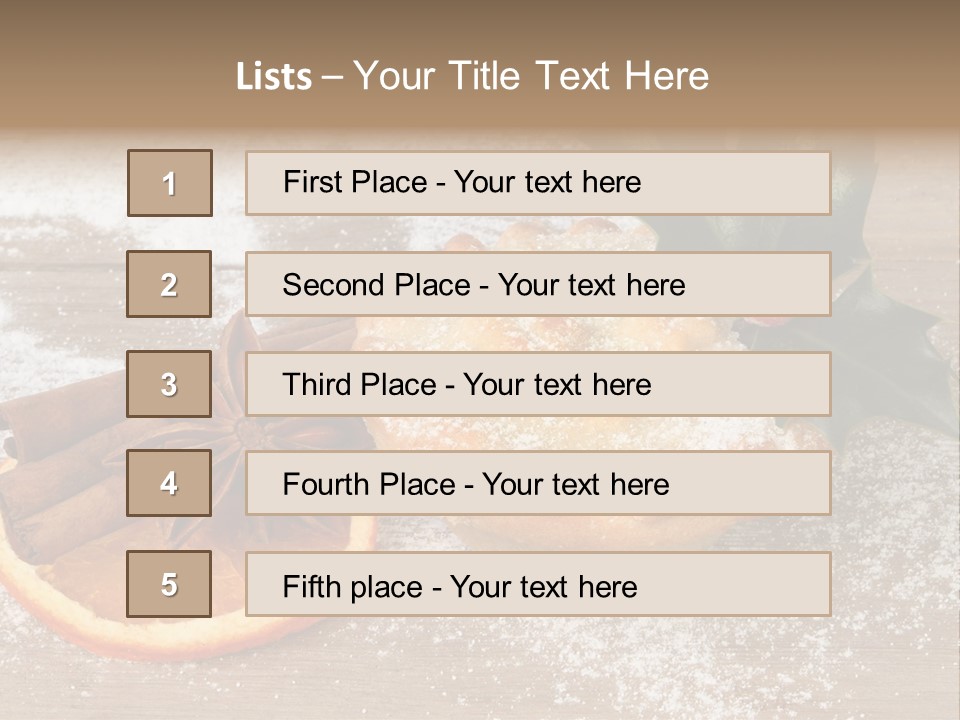Select the number 4 box

point(169,483)
